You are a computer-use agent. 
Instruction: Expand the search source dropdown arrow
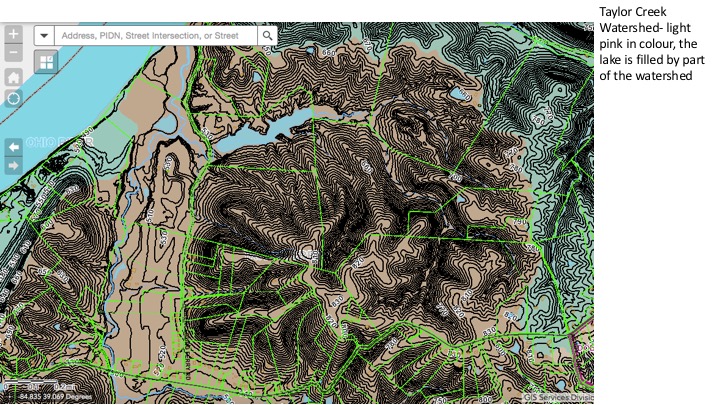click(x=45, y=35)
